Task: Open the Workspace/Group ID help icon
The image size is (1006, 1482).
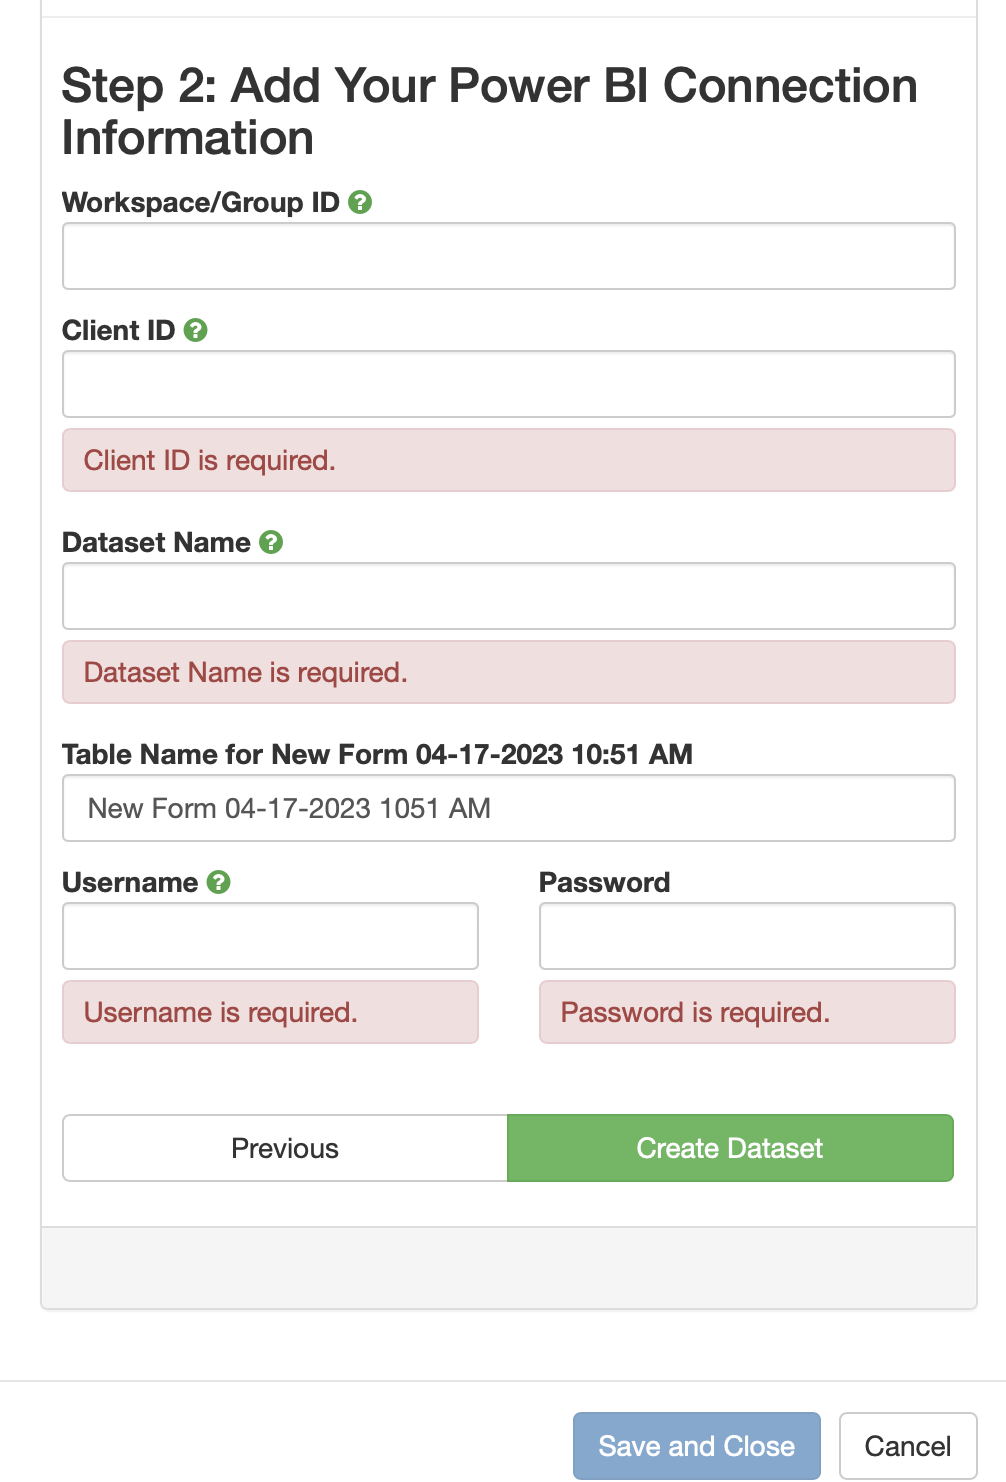Action: point(360,202)
